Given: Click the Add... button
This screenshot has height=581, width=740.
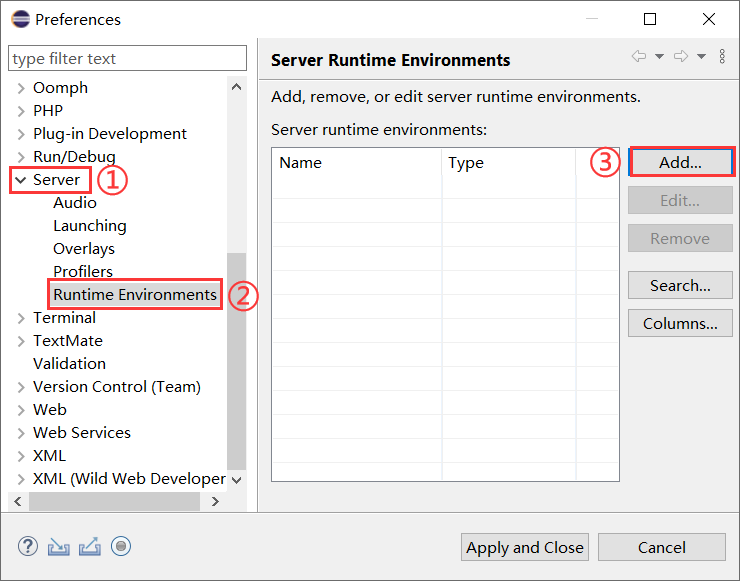Looking at the screenshot, I should point(680,162).
